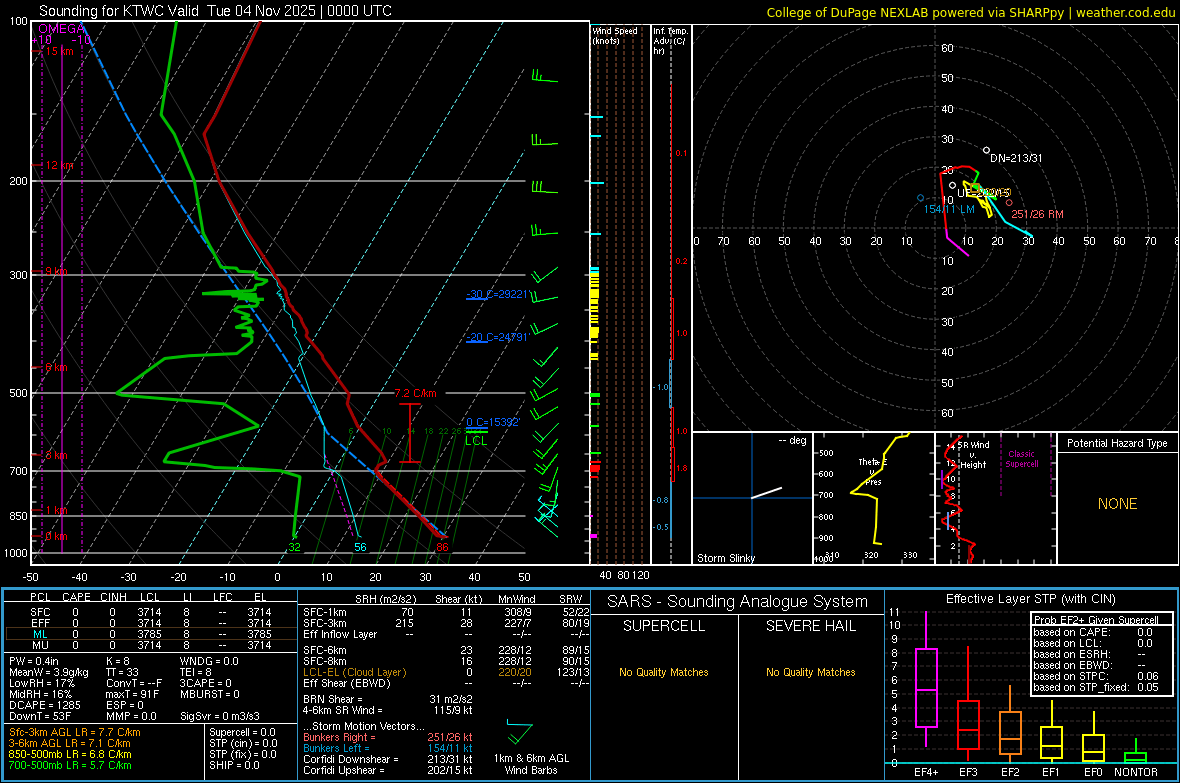Click the '154/11 LM' left-mover label
The width and height of the screenshot is (1180, 783).
pos(949,209)
